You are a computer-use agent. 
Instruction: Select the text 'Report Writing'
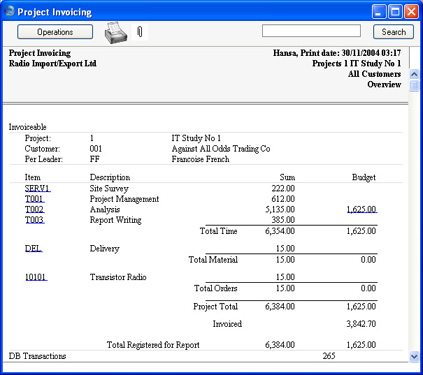[x=115, y=220]
